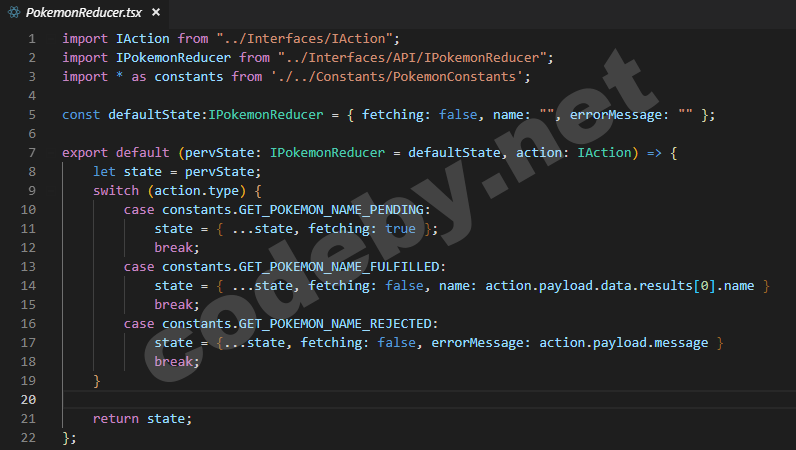Viewport: 796px width, 450px height.
Task: Click constants.GET_POKEMON_NAME_REJECTED case label
Action: (297, 324)
